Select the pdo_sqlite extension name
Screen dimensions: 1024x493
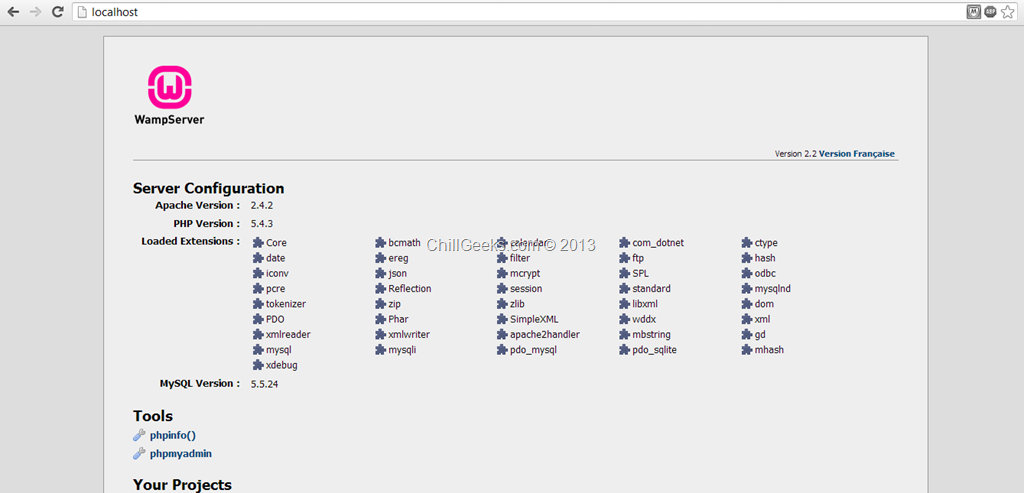655,350
